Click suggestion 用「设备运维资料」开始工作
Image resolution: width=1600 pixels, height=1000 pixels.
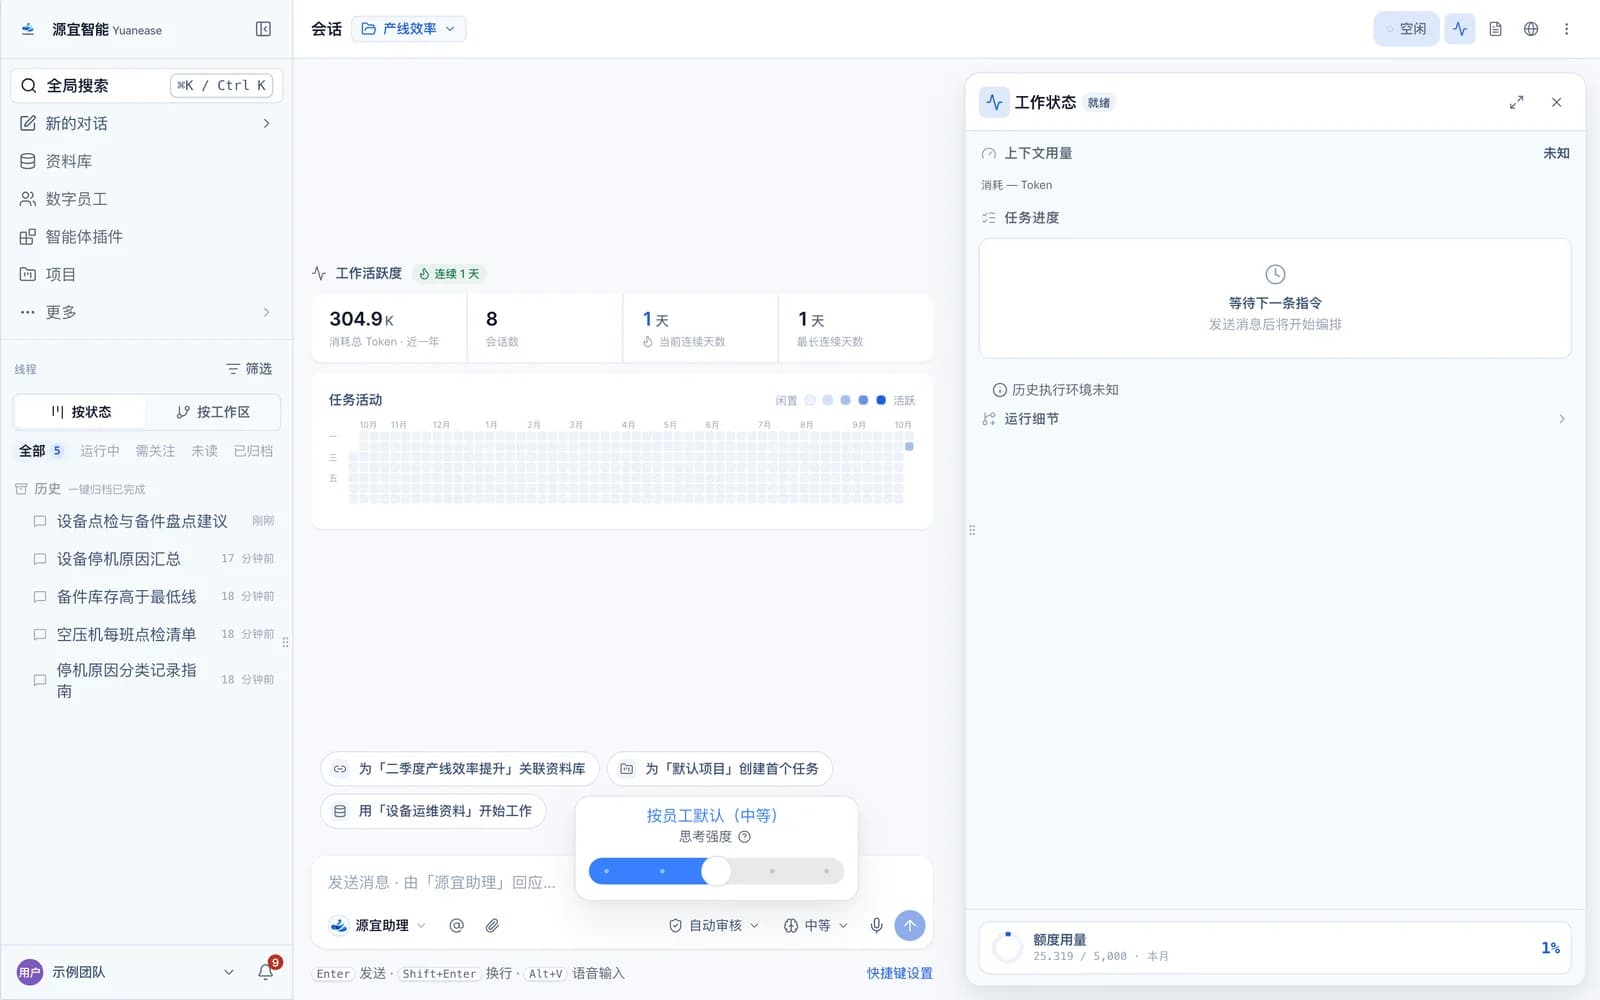[433, 811]
